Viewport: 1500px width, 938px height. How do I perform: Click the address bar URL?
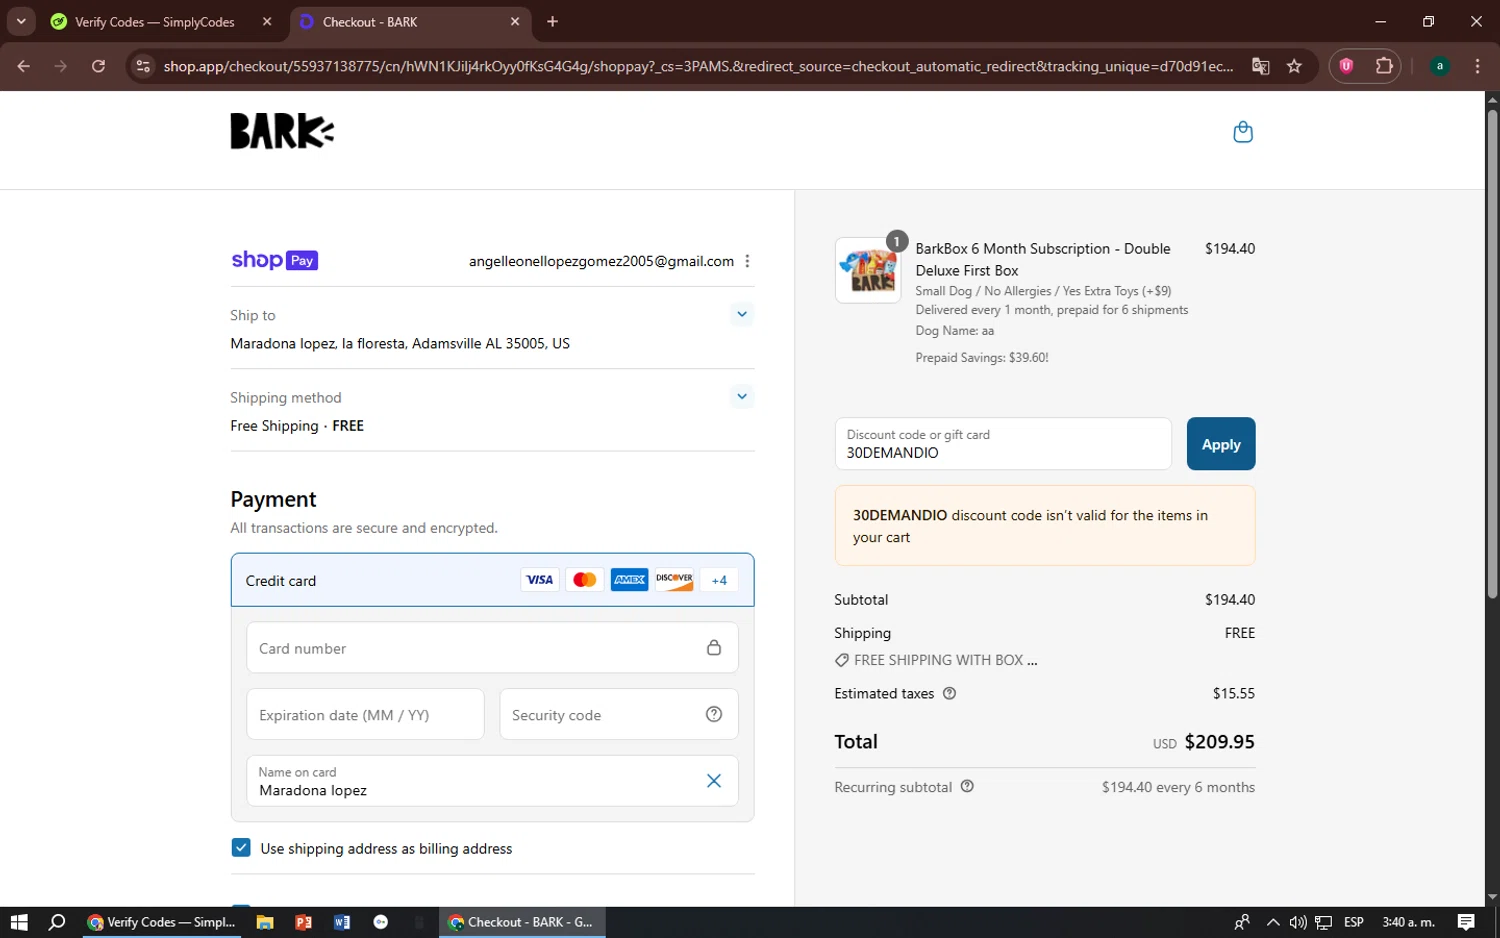(698, 66)
